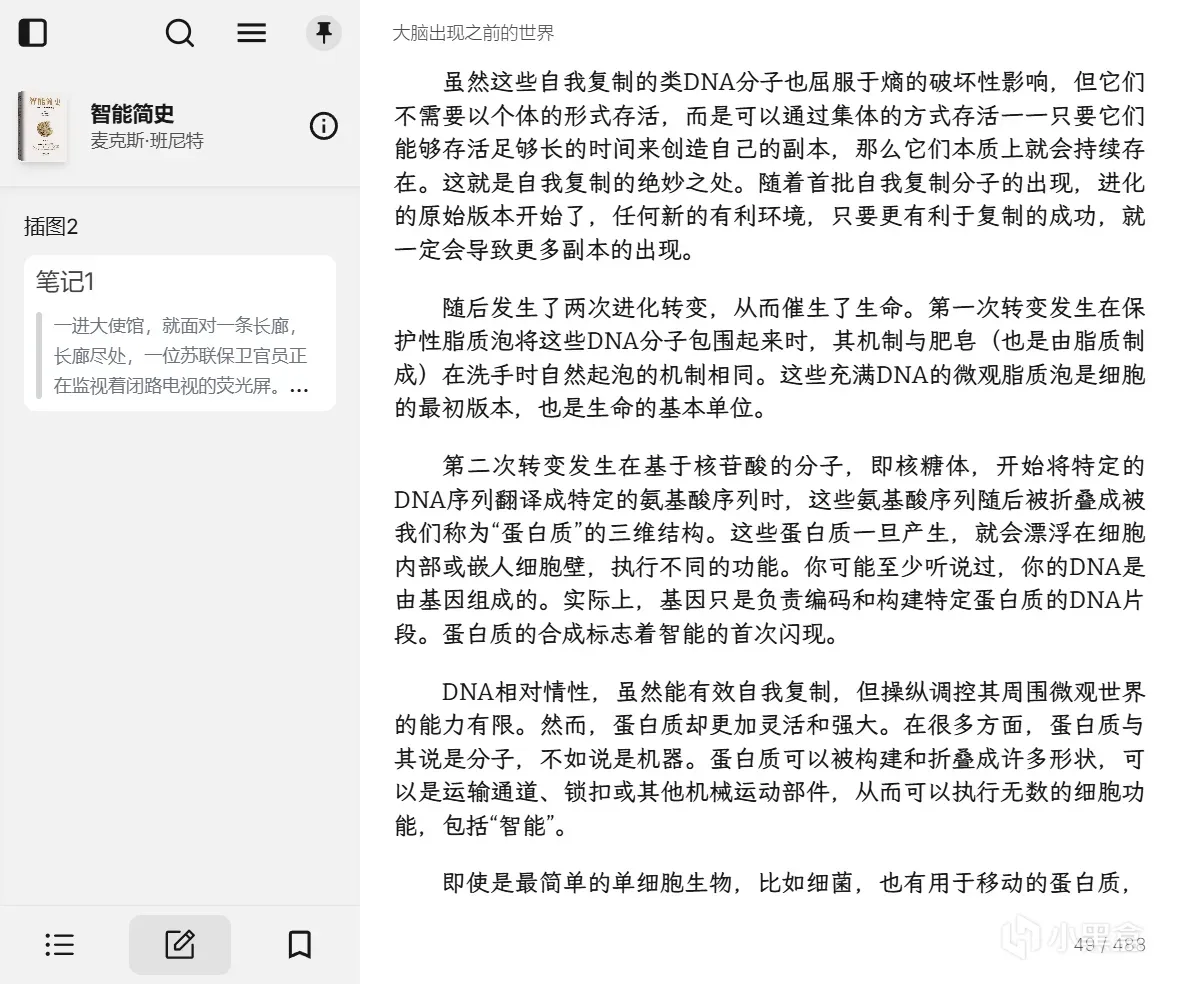Open search with magnifier icon
Screen dimensions: 1178x984
(180, 33)
